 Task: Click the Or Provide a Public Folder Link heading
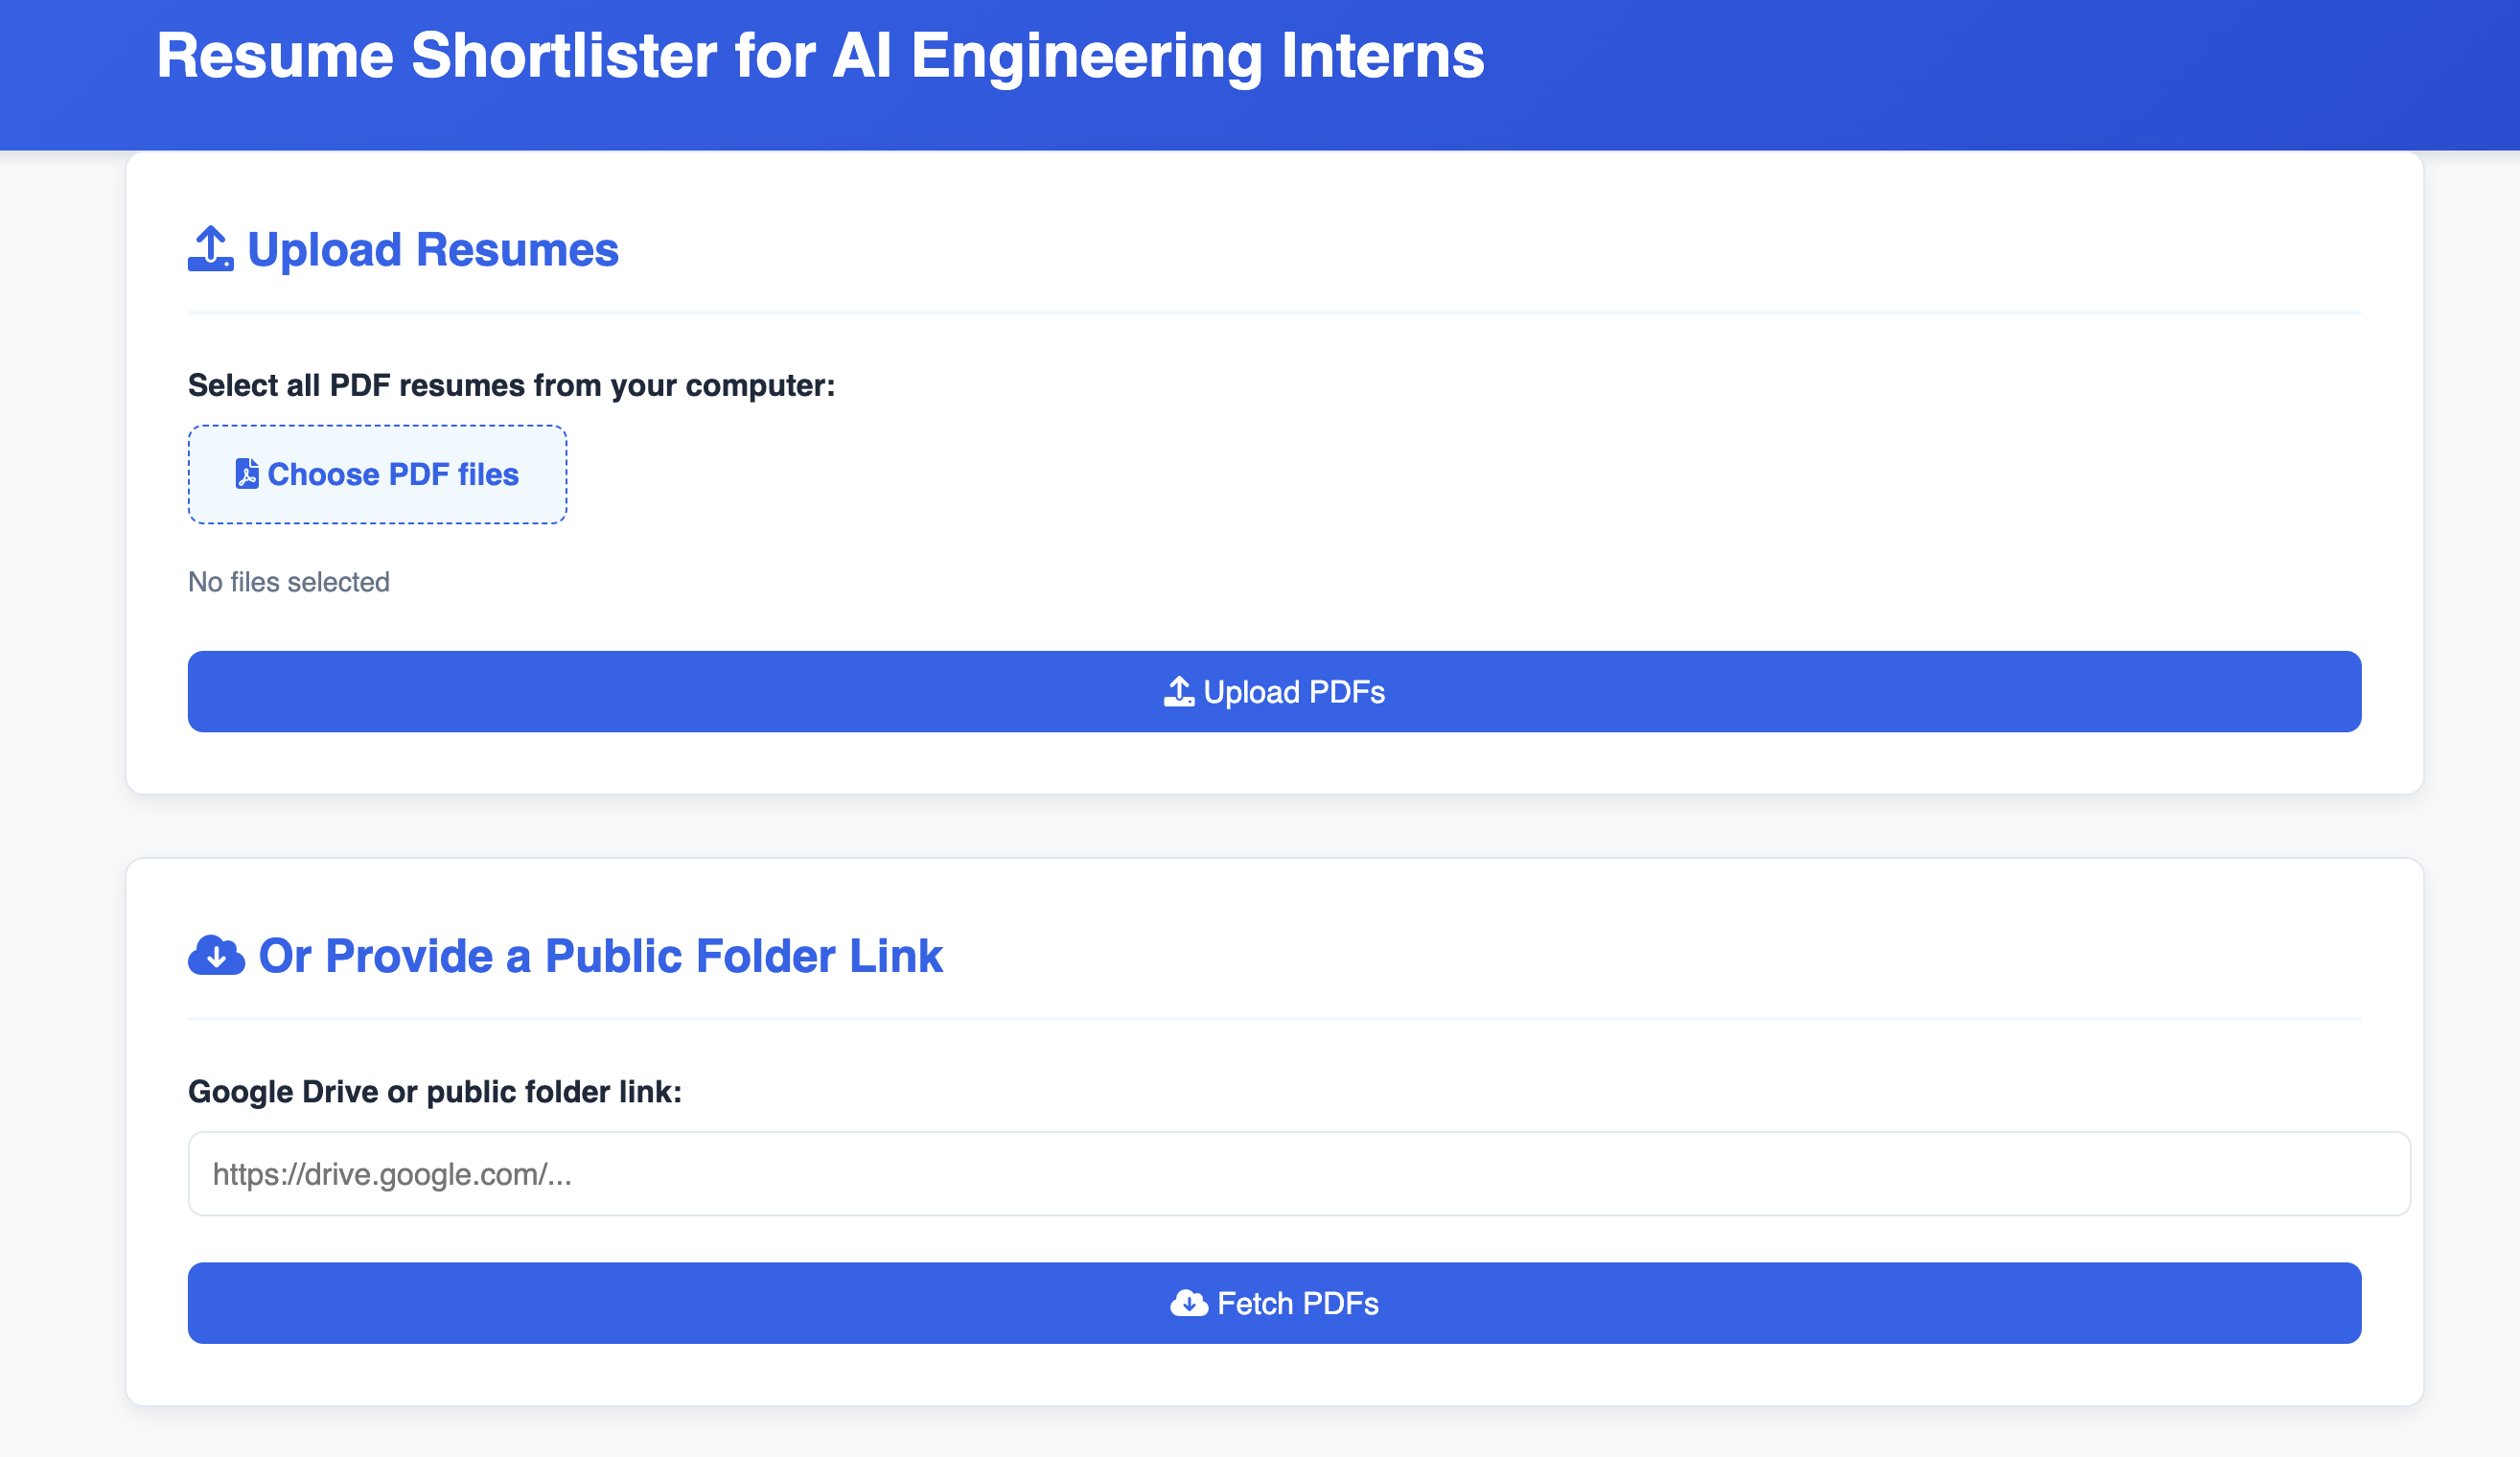600,956
